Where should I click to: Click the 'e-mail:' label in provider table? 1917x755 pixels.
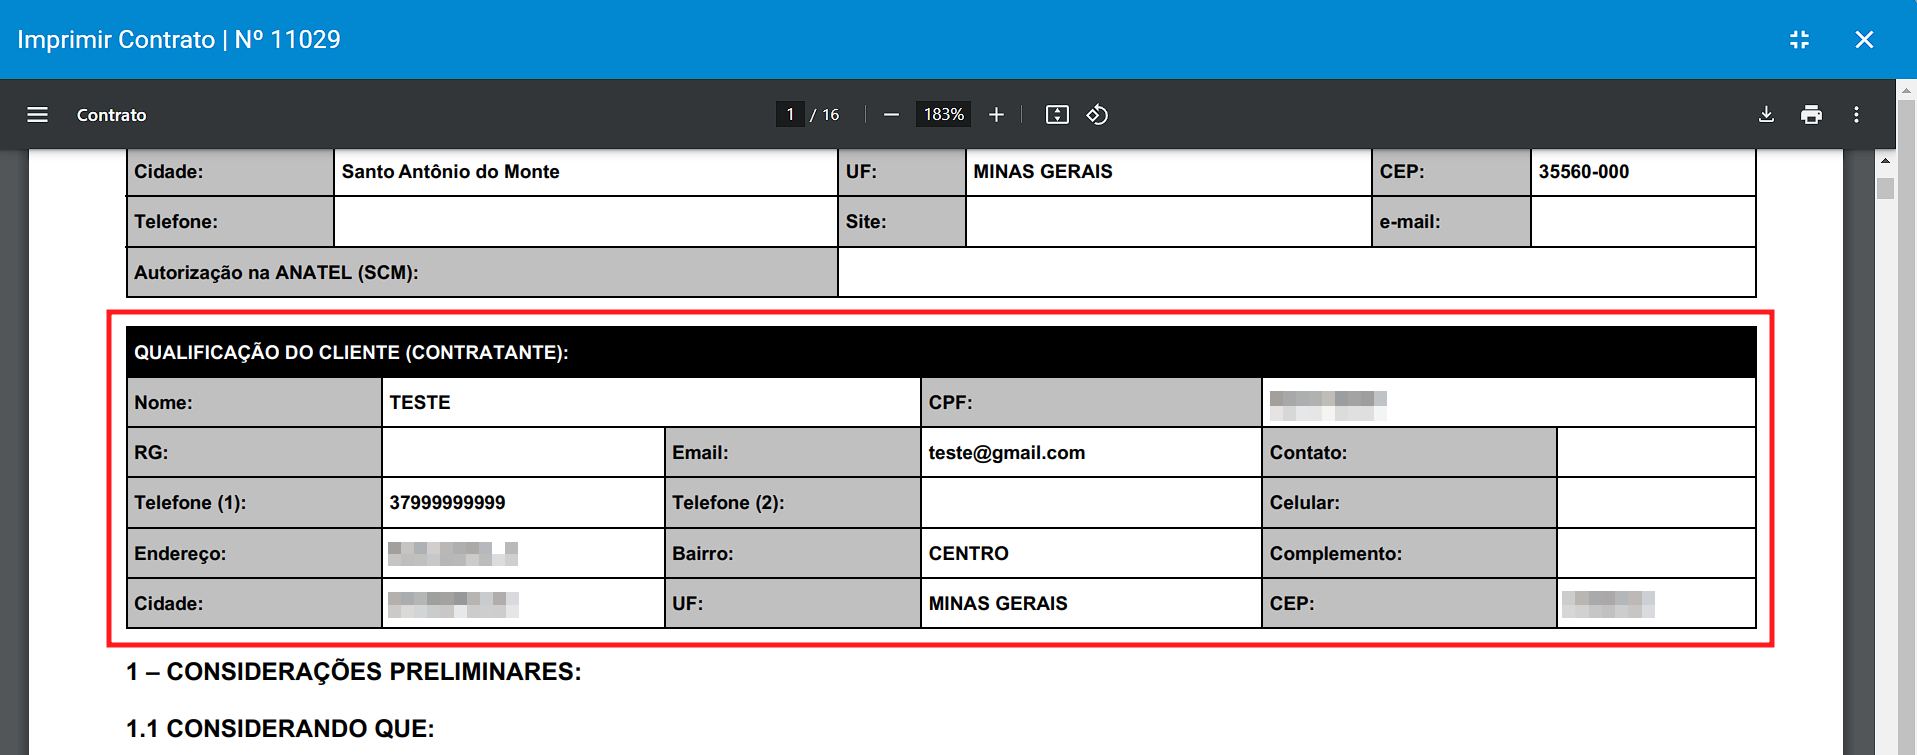click(1410, 222)
